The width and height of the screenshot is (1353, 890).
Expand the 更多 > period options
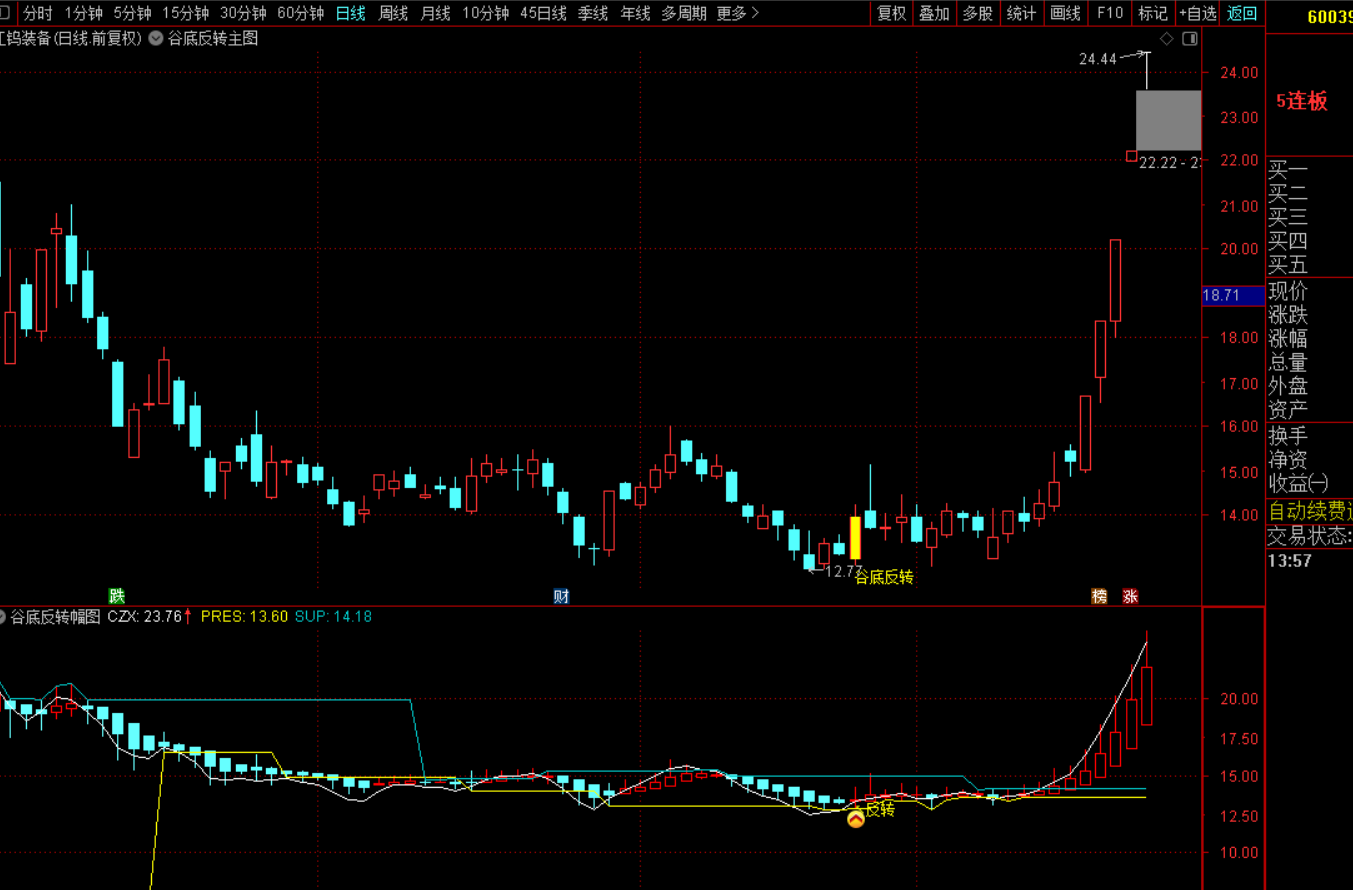click(x=737, y=13)
